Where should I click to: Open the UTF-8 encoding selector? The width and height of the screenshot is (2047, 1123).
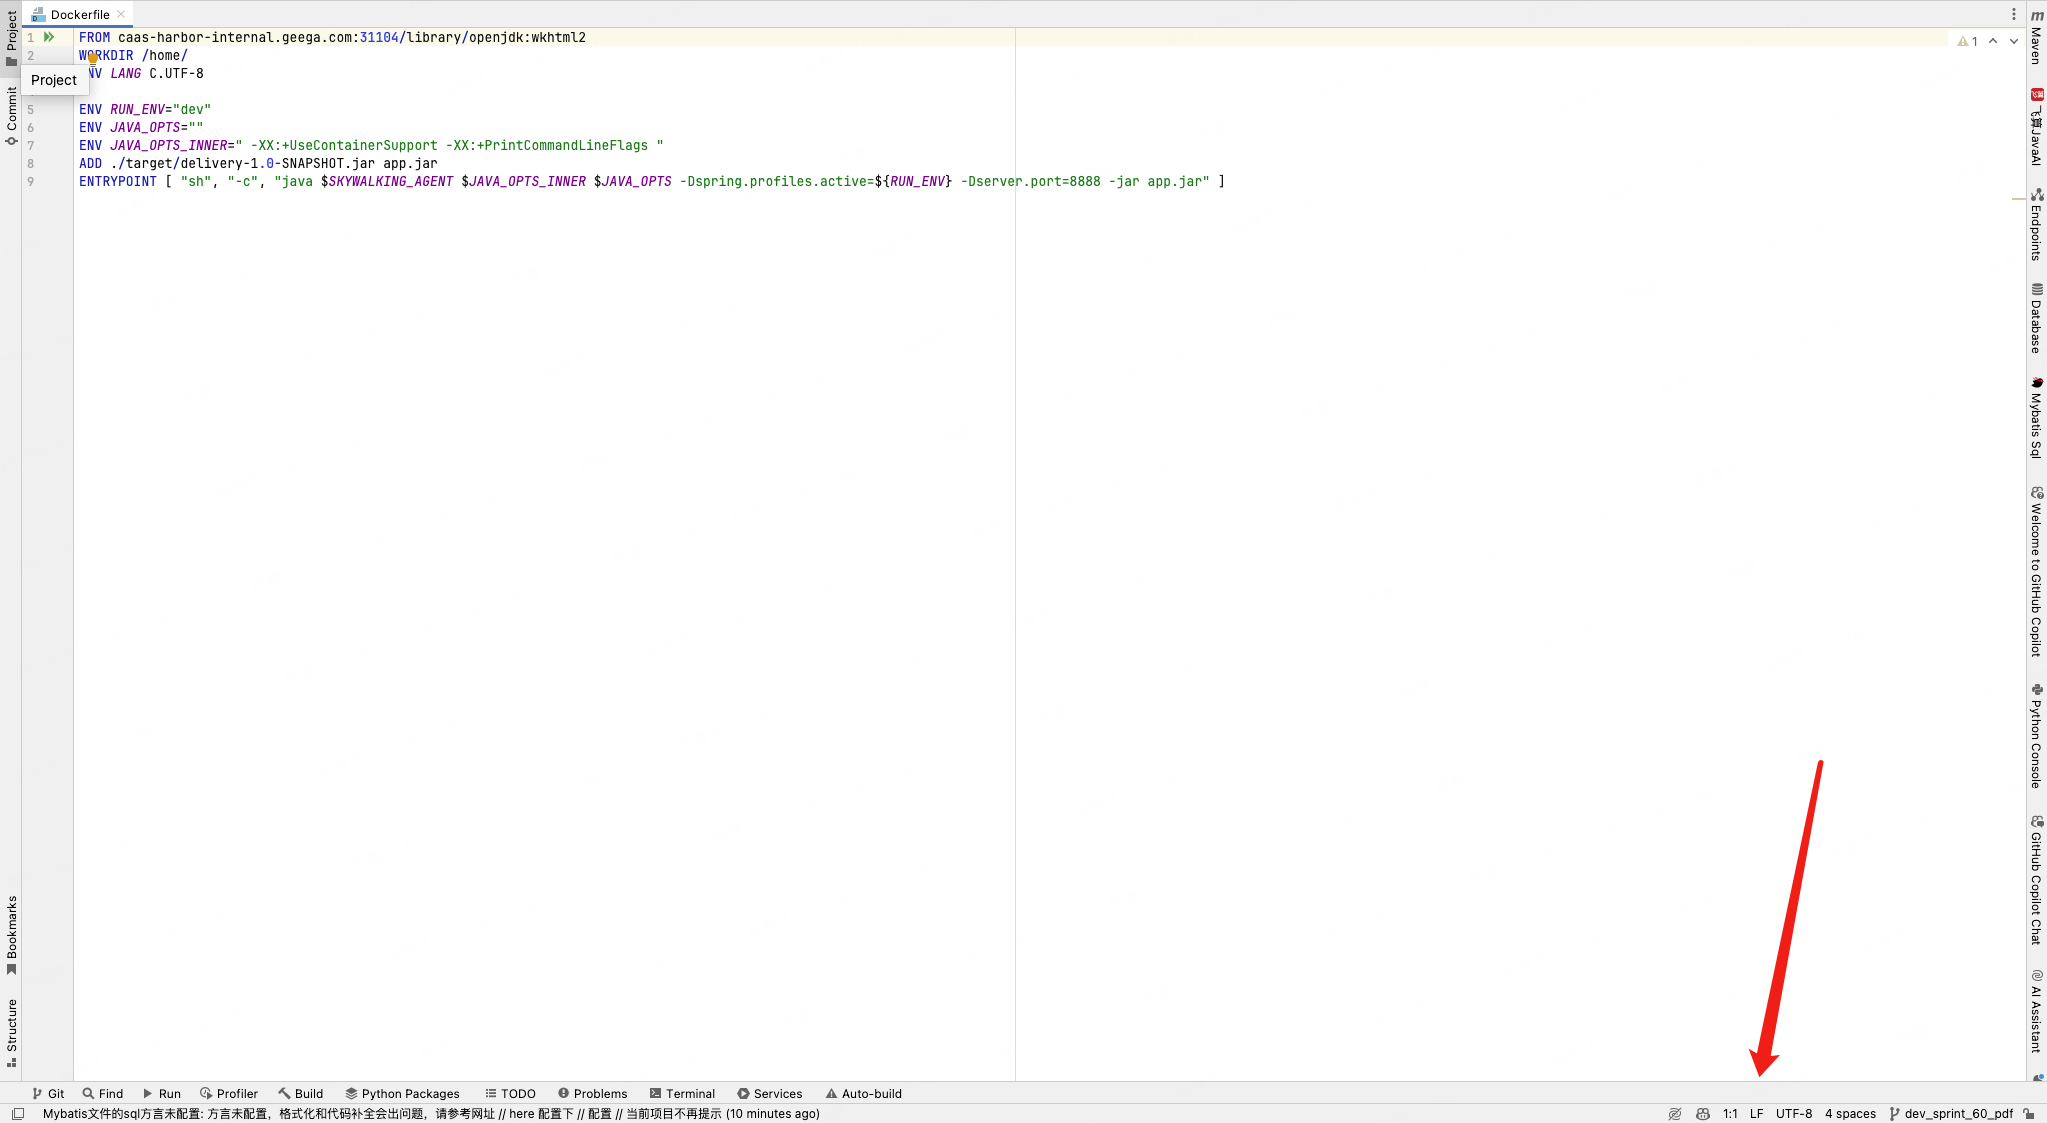pos(1793,1113)
